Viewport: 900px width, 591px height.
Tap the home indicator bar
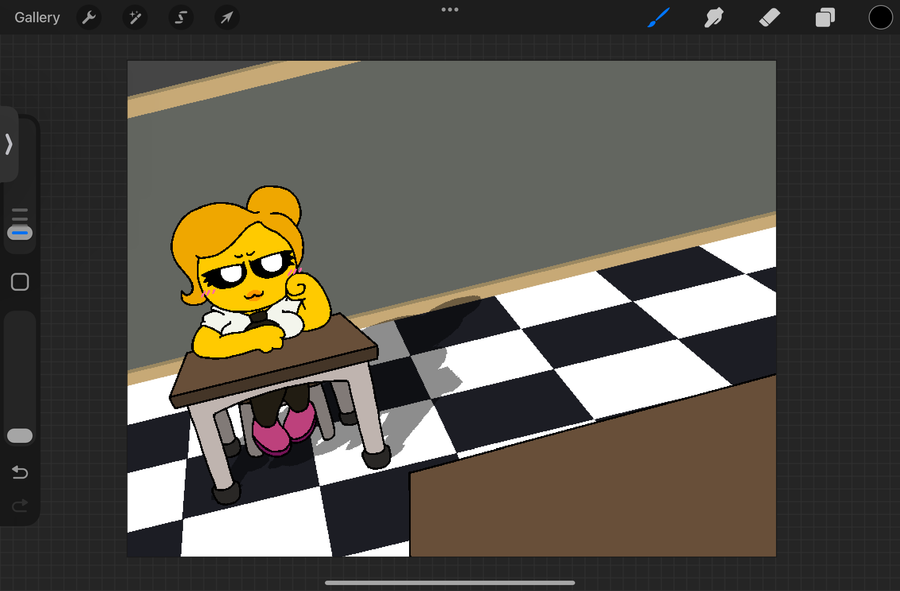coord(450,583)
